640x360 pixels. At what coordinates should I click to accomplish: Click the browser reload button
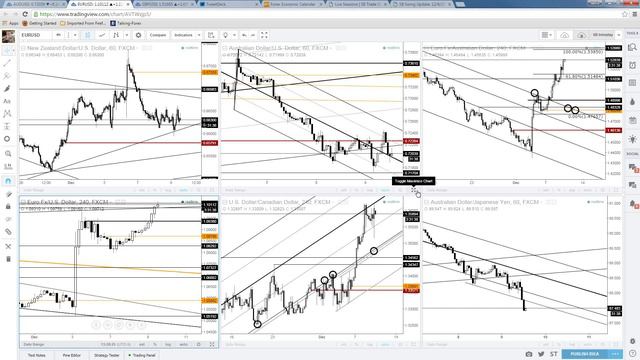click(x=25, y=14)
